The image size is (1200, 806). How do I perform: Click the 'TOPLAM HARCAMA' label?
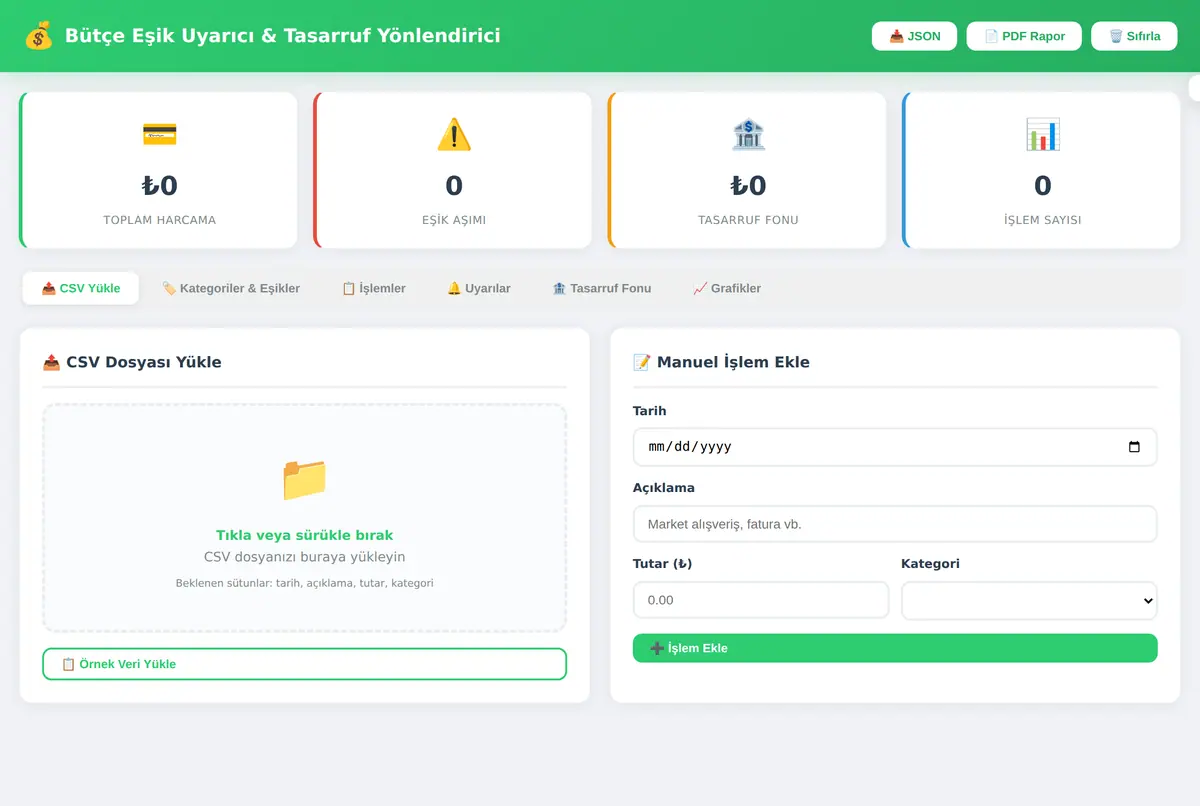[160, 220]
